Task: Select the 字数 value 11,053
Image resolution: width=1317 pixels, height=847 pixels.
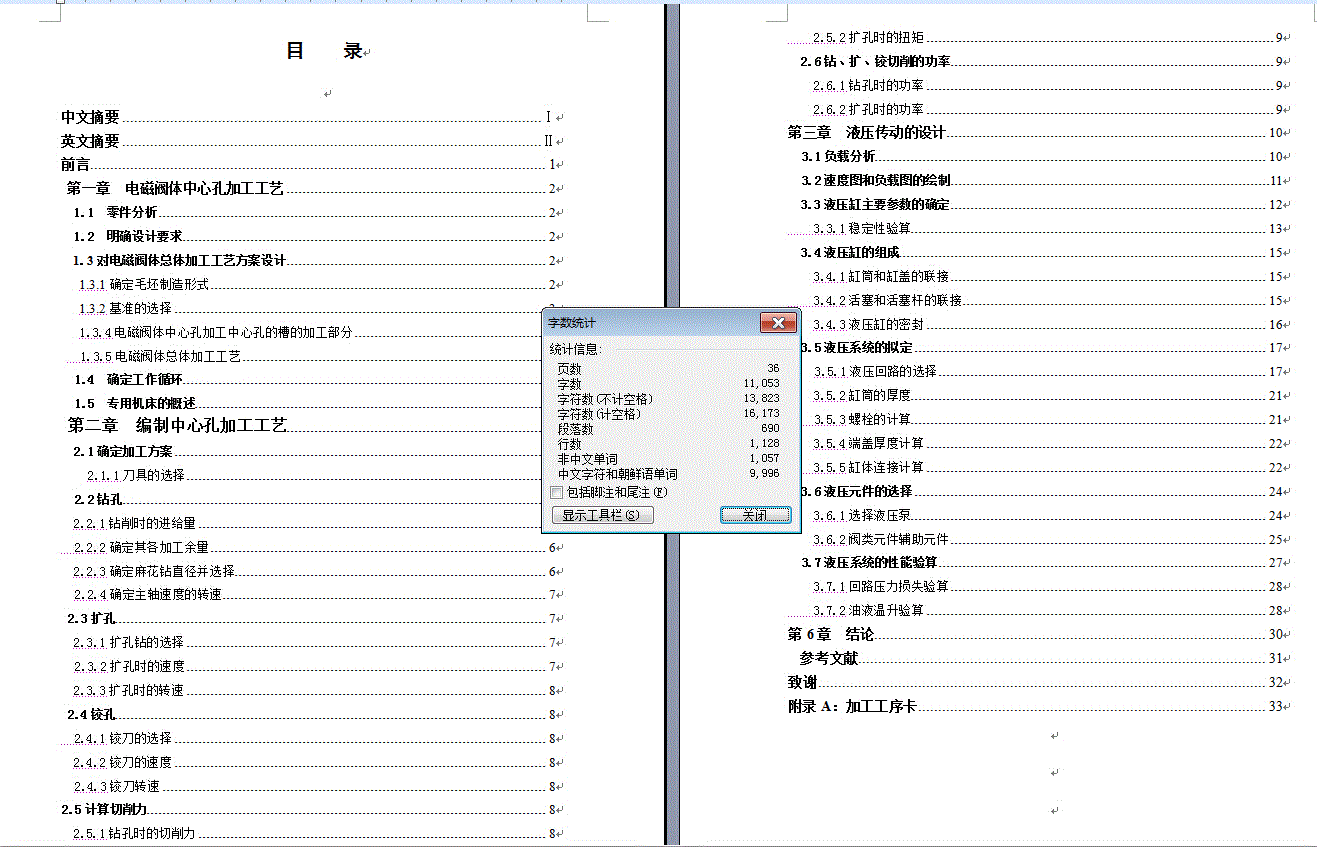Action: [761, 384]
